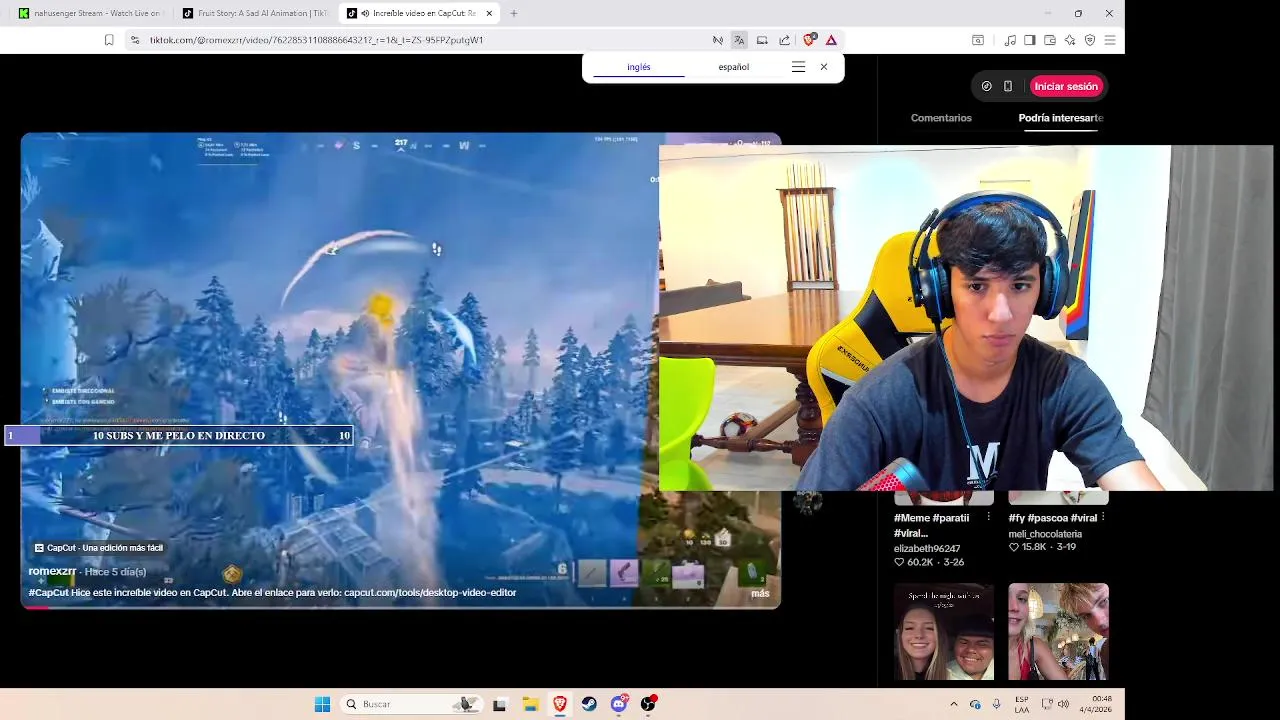Open ESP LAA language input switcher
Image resolution: width=1280 pixels, height=720 pixels.
[1022, 704]
